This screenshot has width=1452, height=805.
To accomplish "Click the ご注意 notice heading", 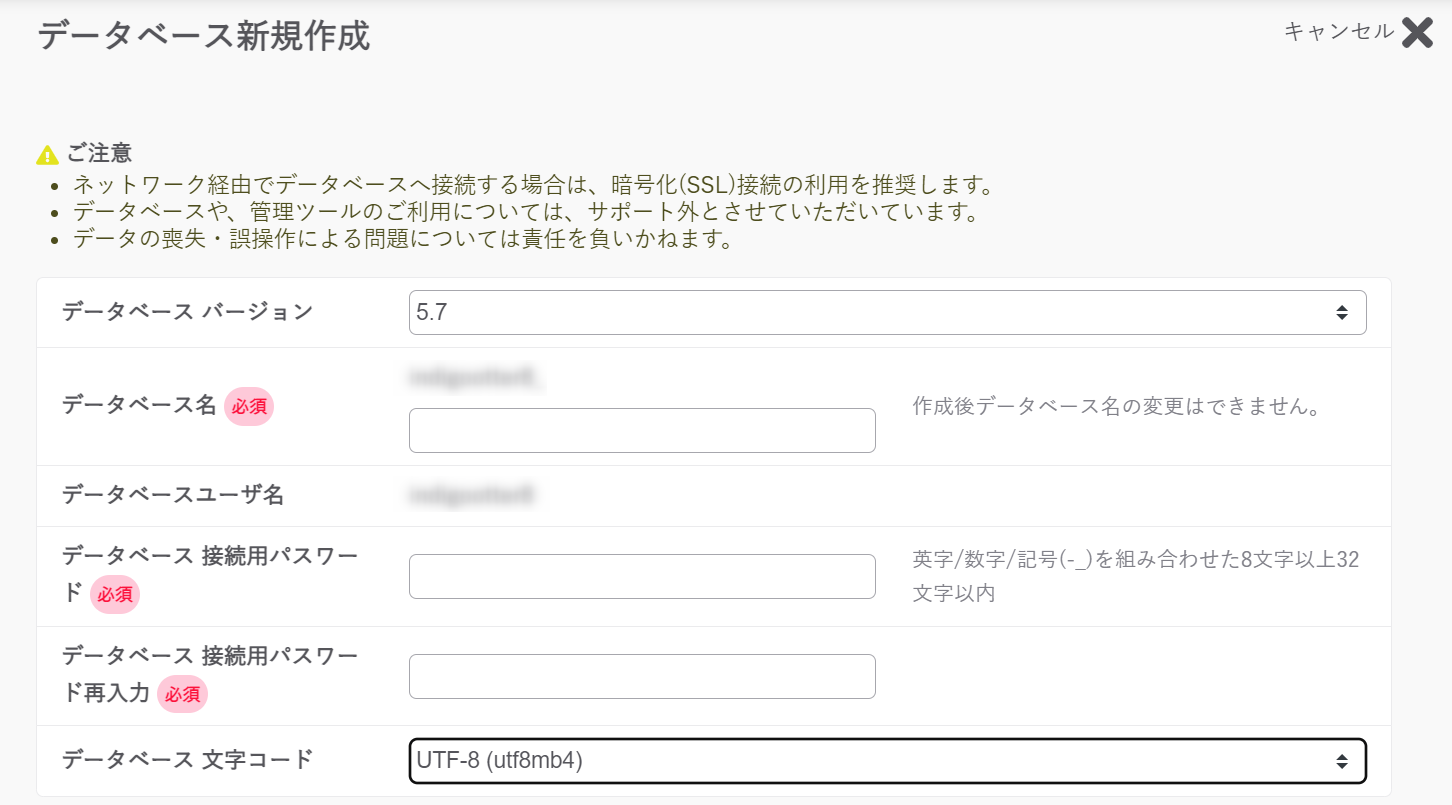I will click(99, 154).
